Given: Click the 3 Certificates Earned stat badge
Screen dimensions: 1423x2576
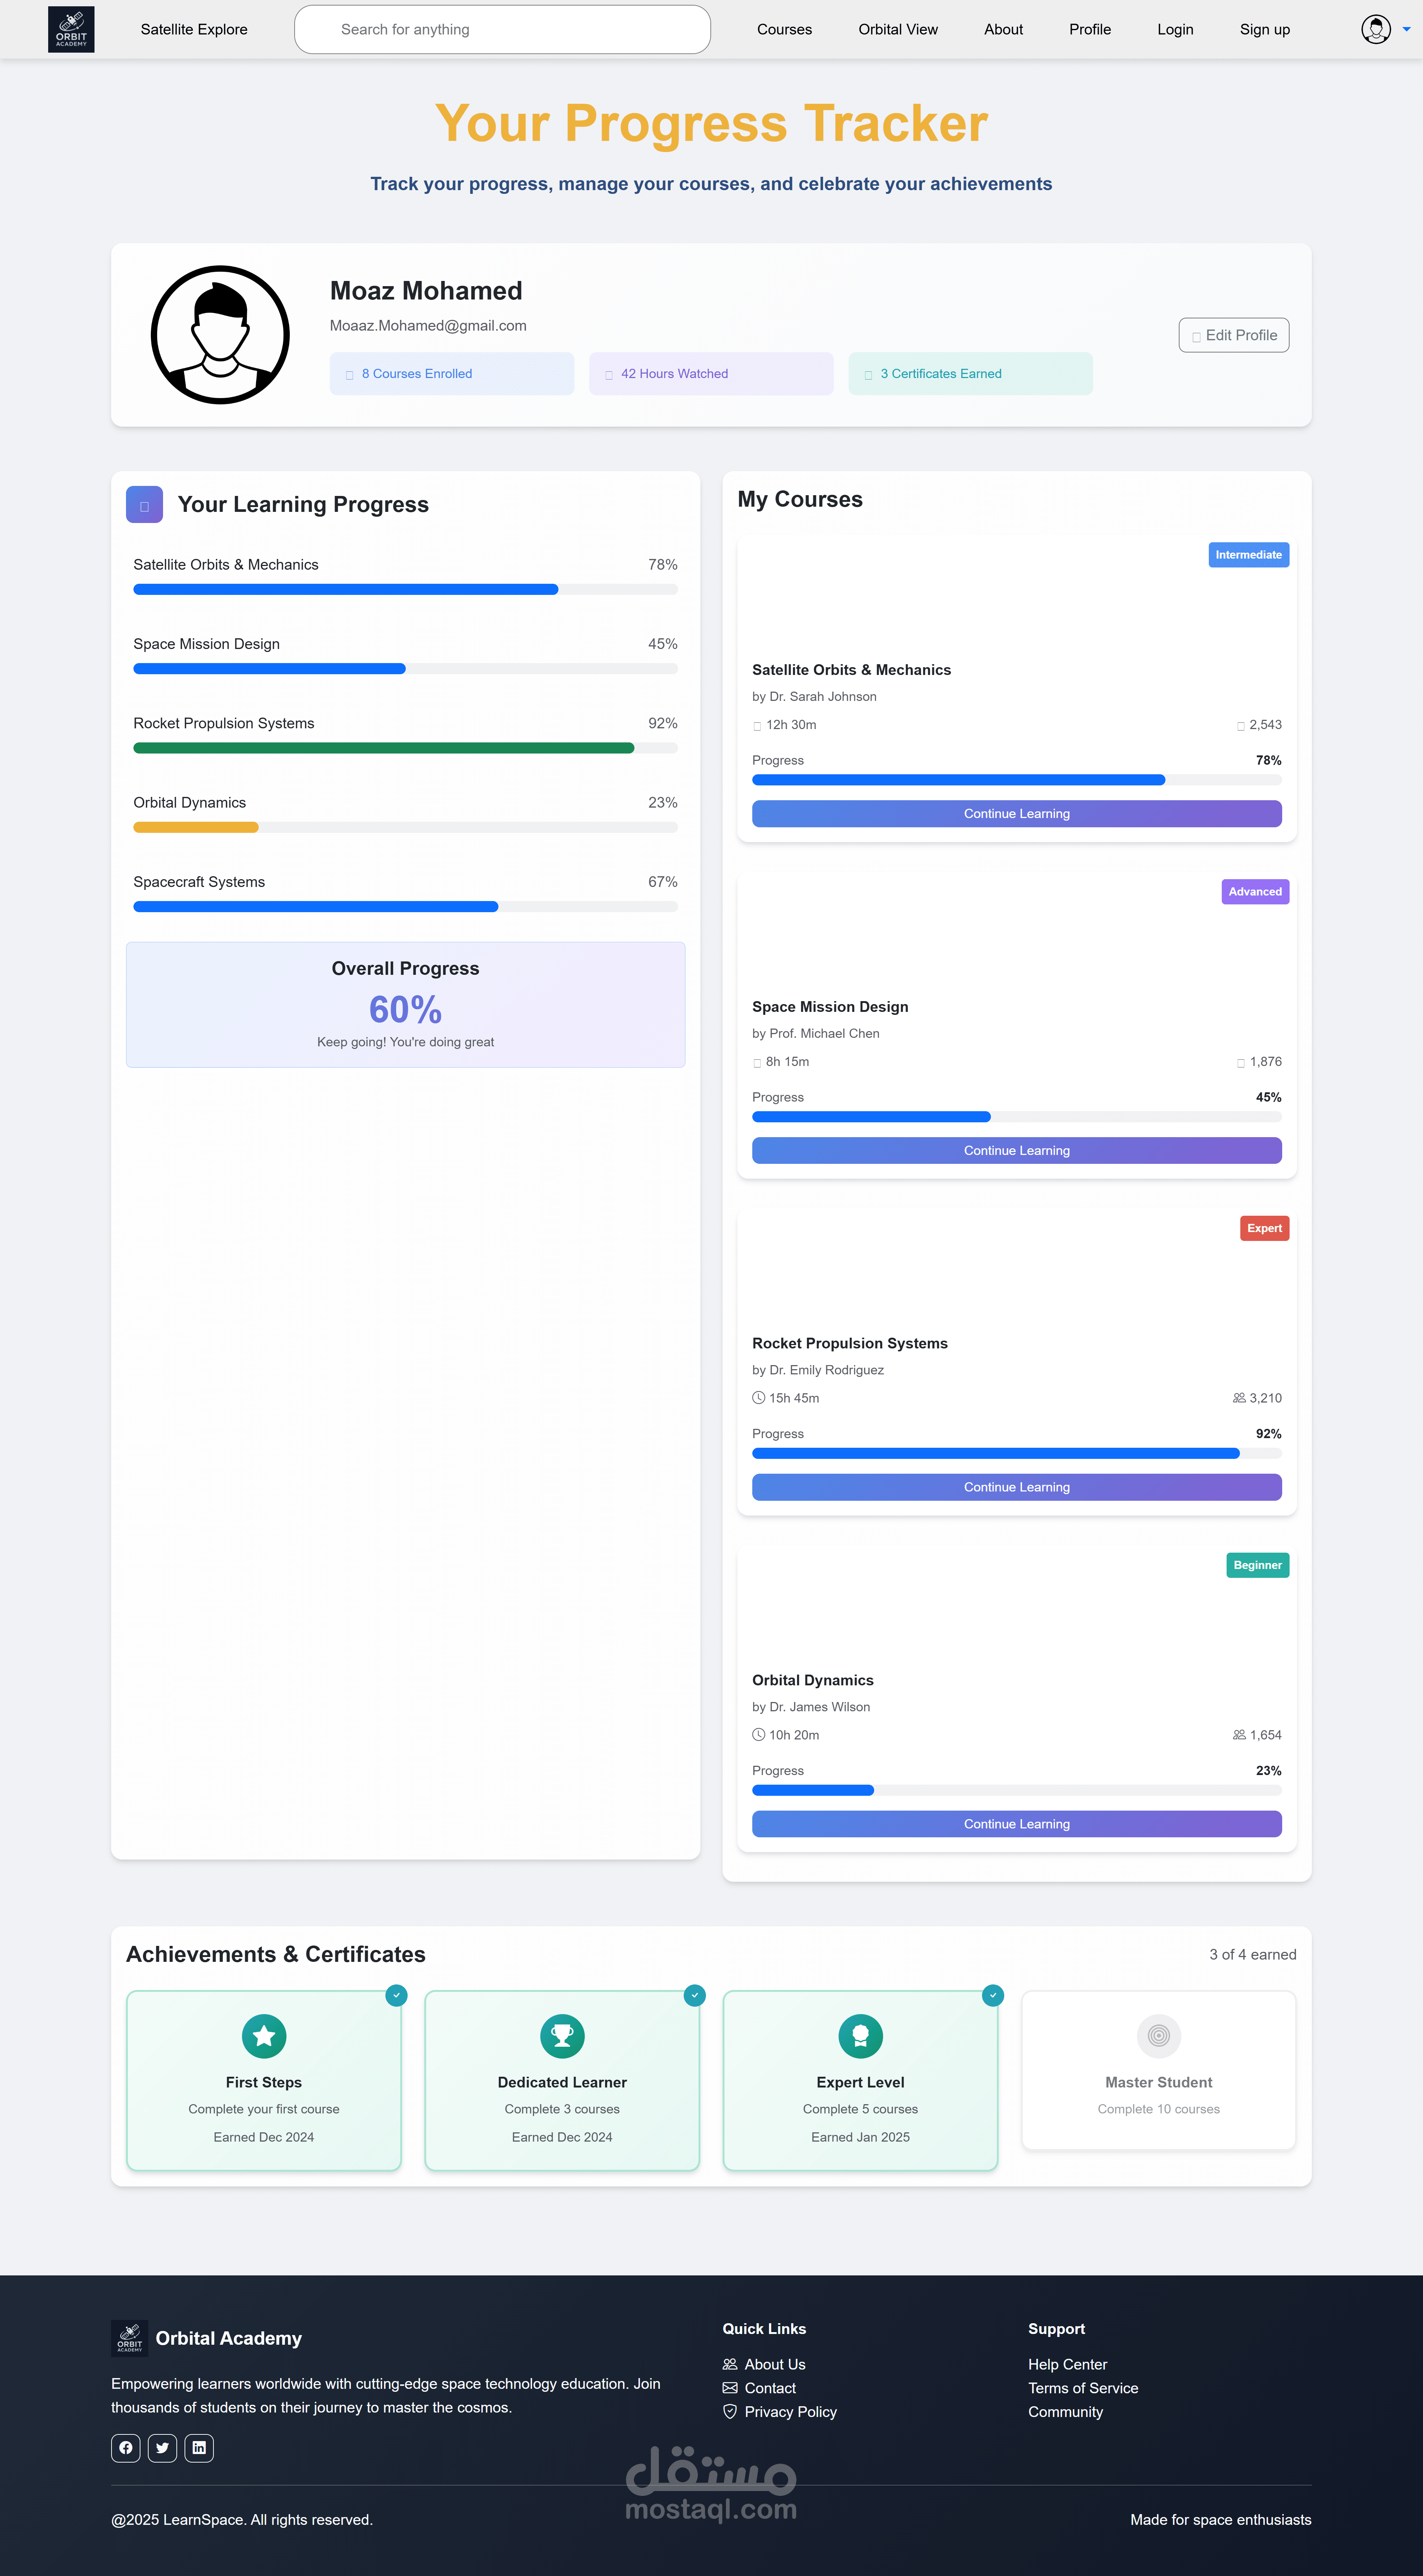Looking at the screenshot, I should [x=970, y=374].
